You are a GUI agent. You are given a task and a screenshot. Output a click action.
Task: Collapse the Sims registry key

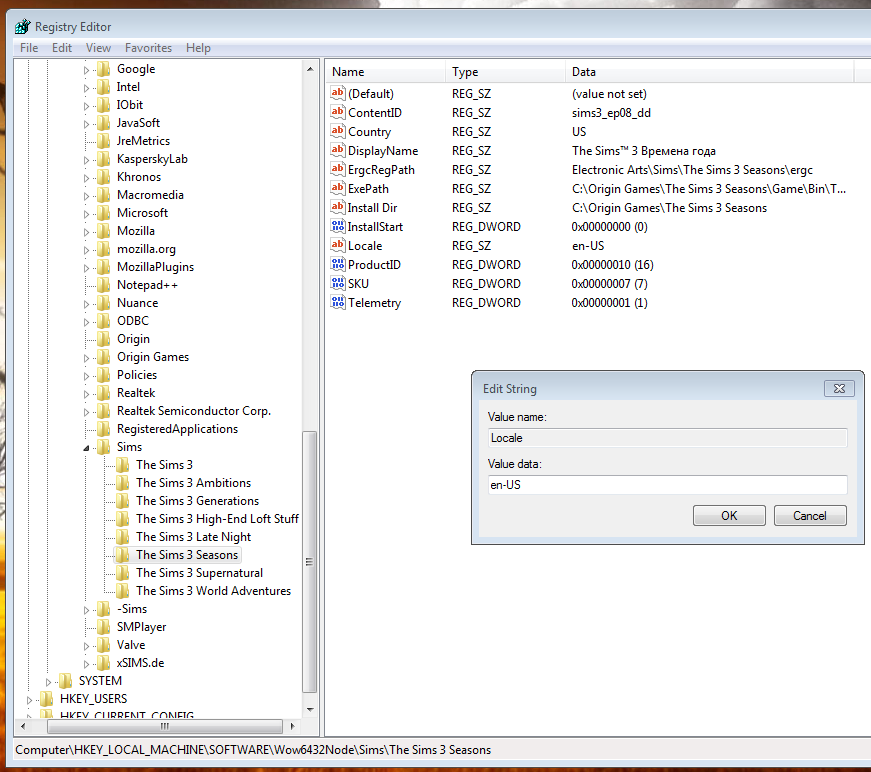pos(86,448)
